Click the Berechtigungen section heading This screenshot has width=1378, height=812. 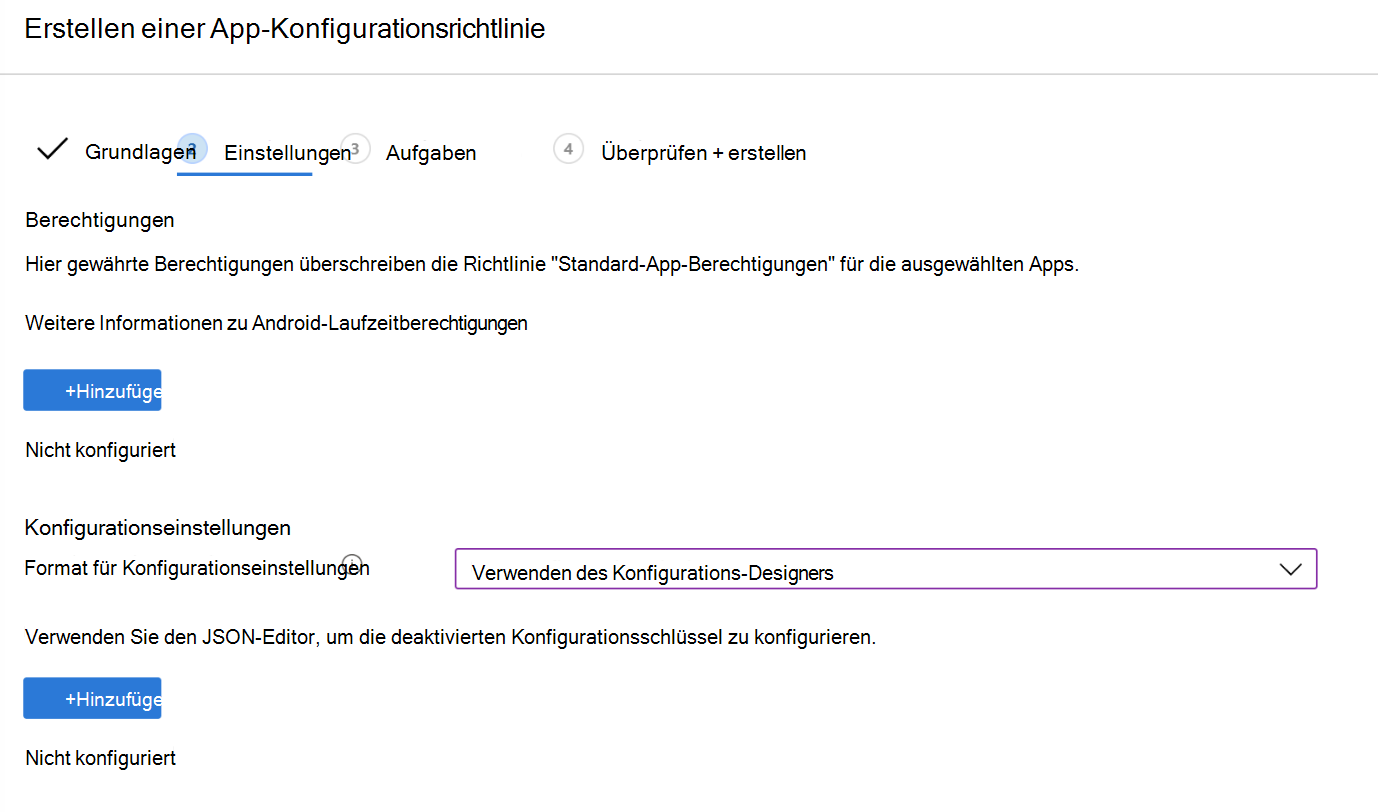tap(100, 219)
